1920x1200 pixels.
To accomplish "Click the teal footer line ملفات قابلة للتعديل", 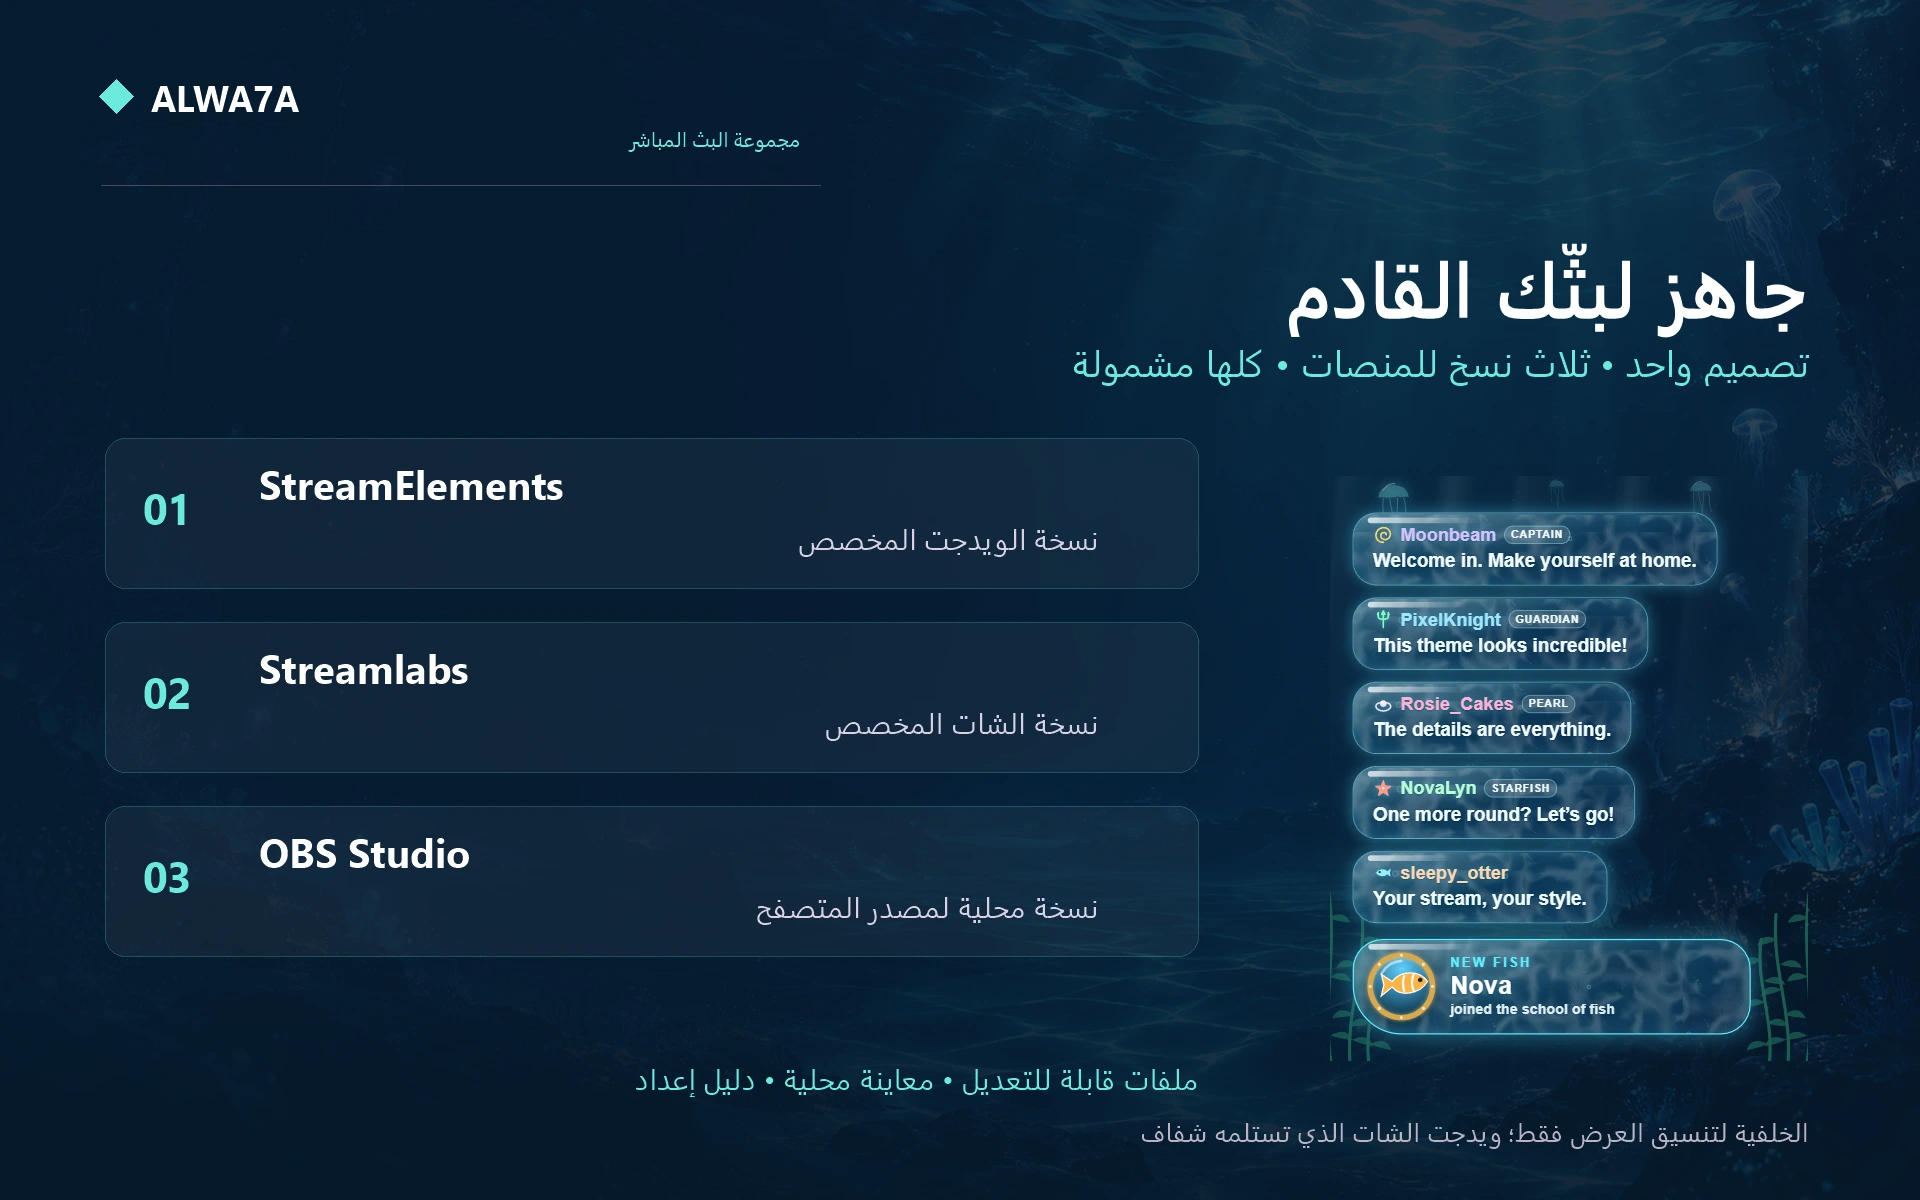I will (916, 1081).
